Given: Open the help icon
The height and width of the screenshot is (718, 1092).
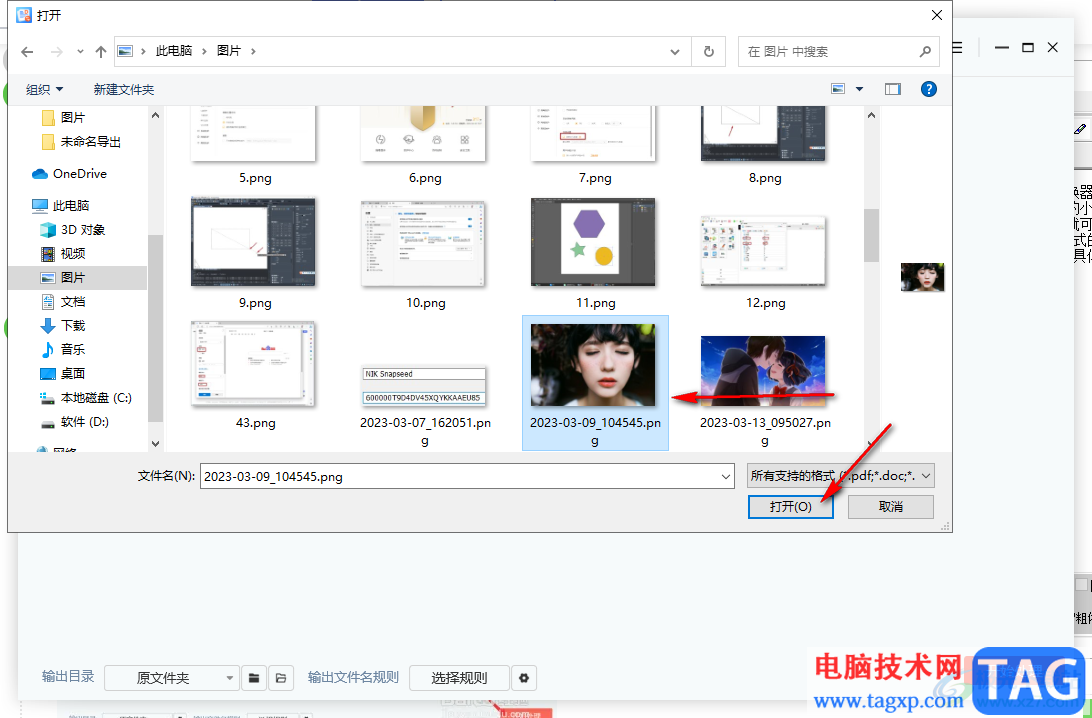Looking at the screenshot, I should 928,89.
